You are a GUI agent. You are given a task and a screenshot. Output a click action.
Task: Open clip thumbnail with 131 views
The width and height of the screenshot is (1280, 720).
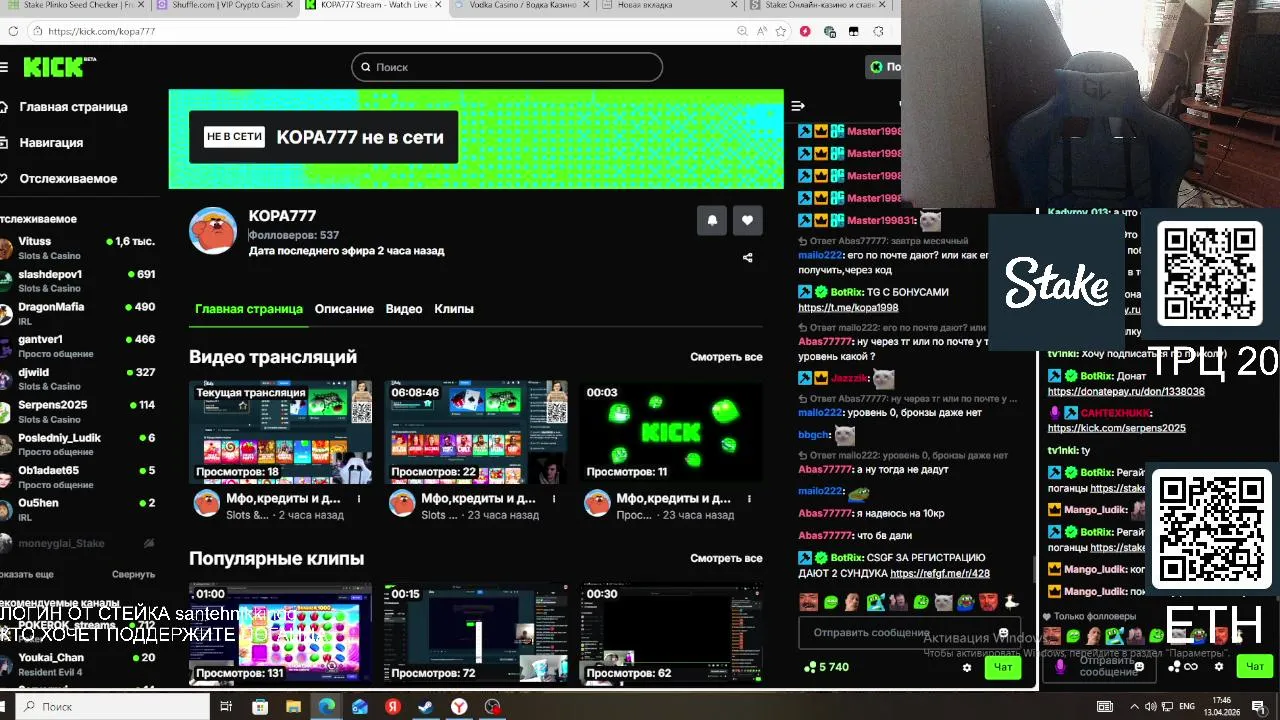click(281, 633)
